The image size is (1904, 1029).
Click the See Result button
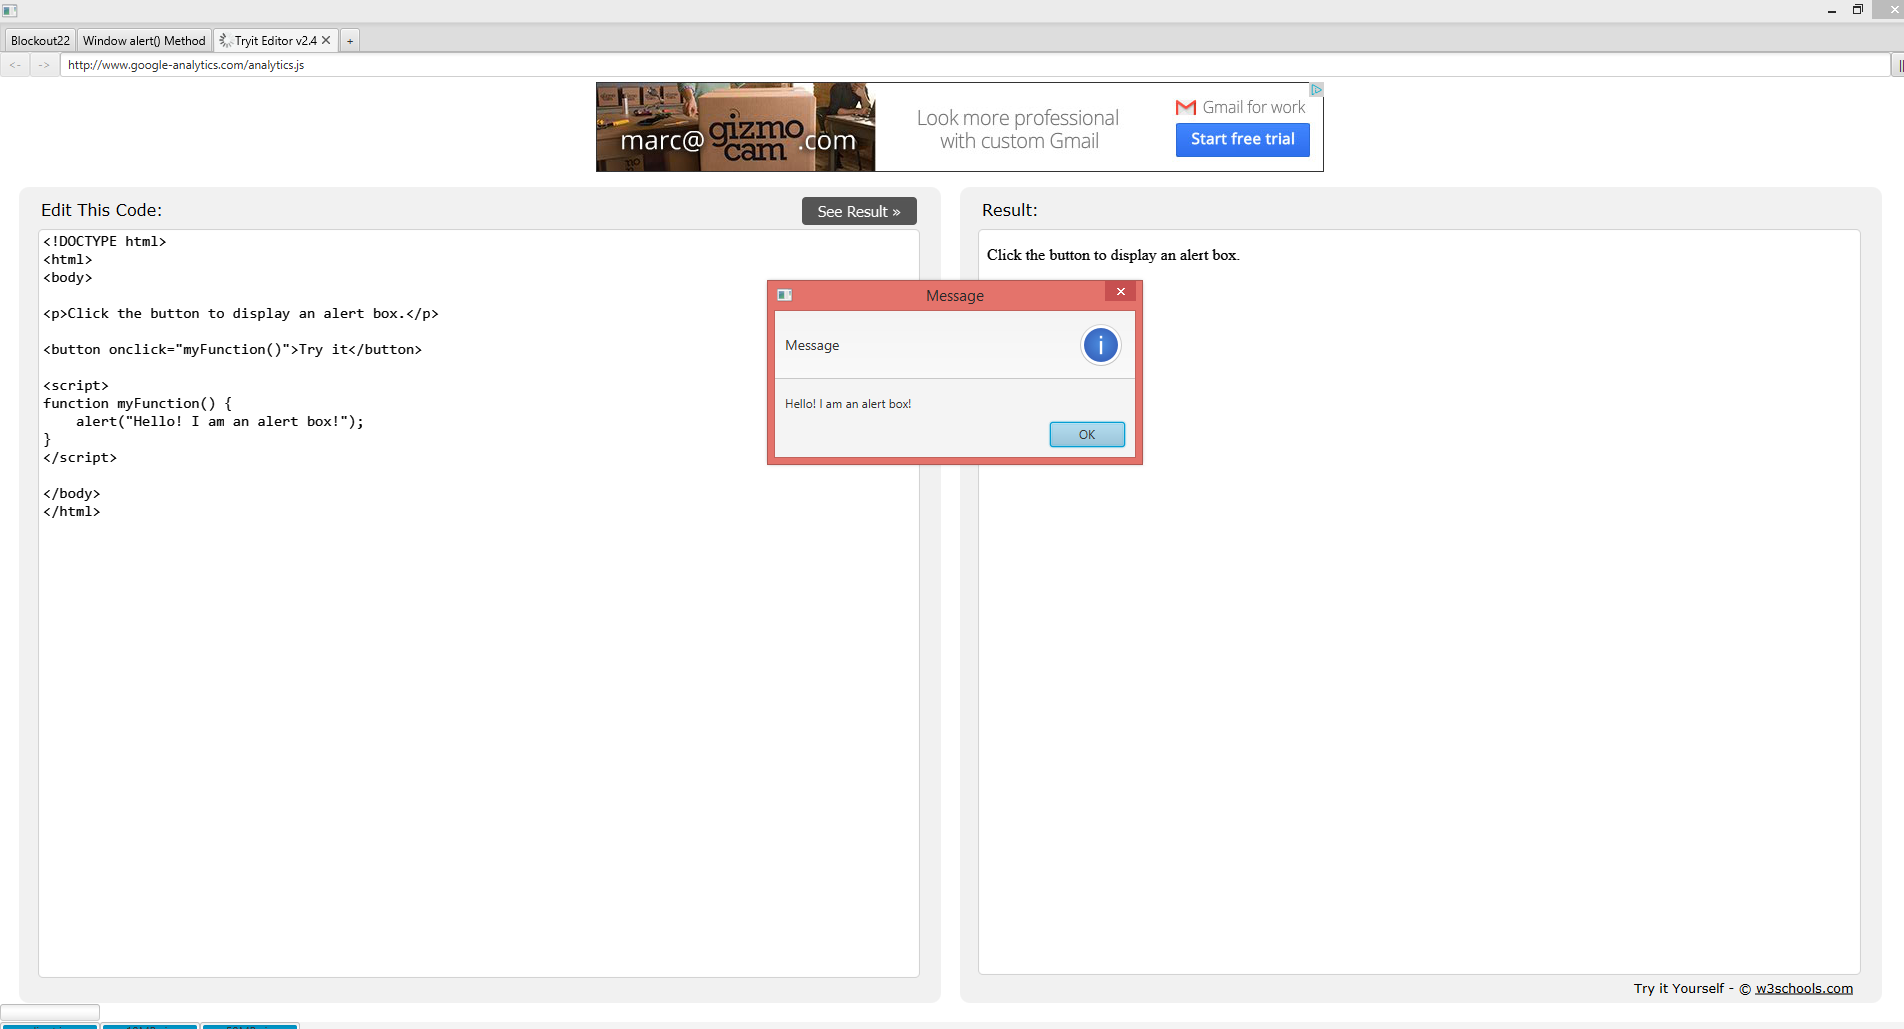tap(858, 211)
